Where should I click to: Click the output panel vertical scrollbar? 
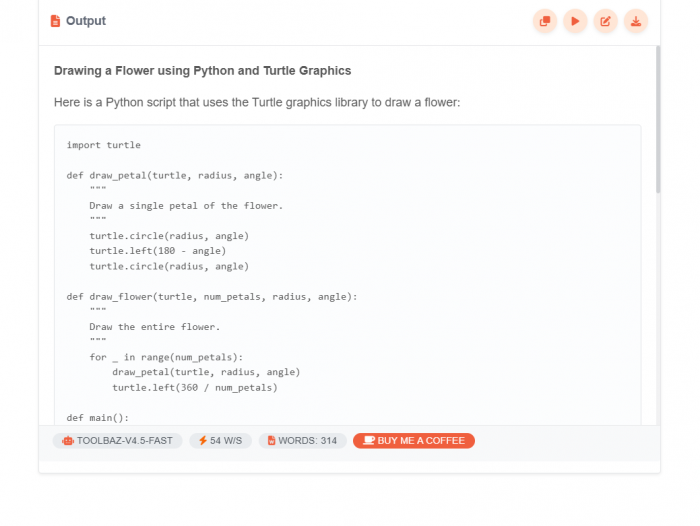click(x=657, y=120)
